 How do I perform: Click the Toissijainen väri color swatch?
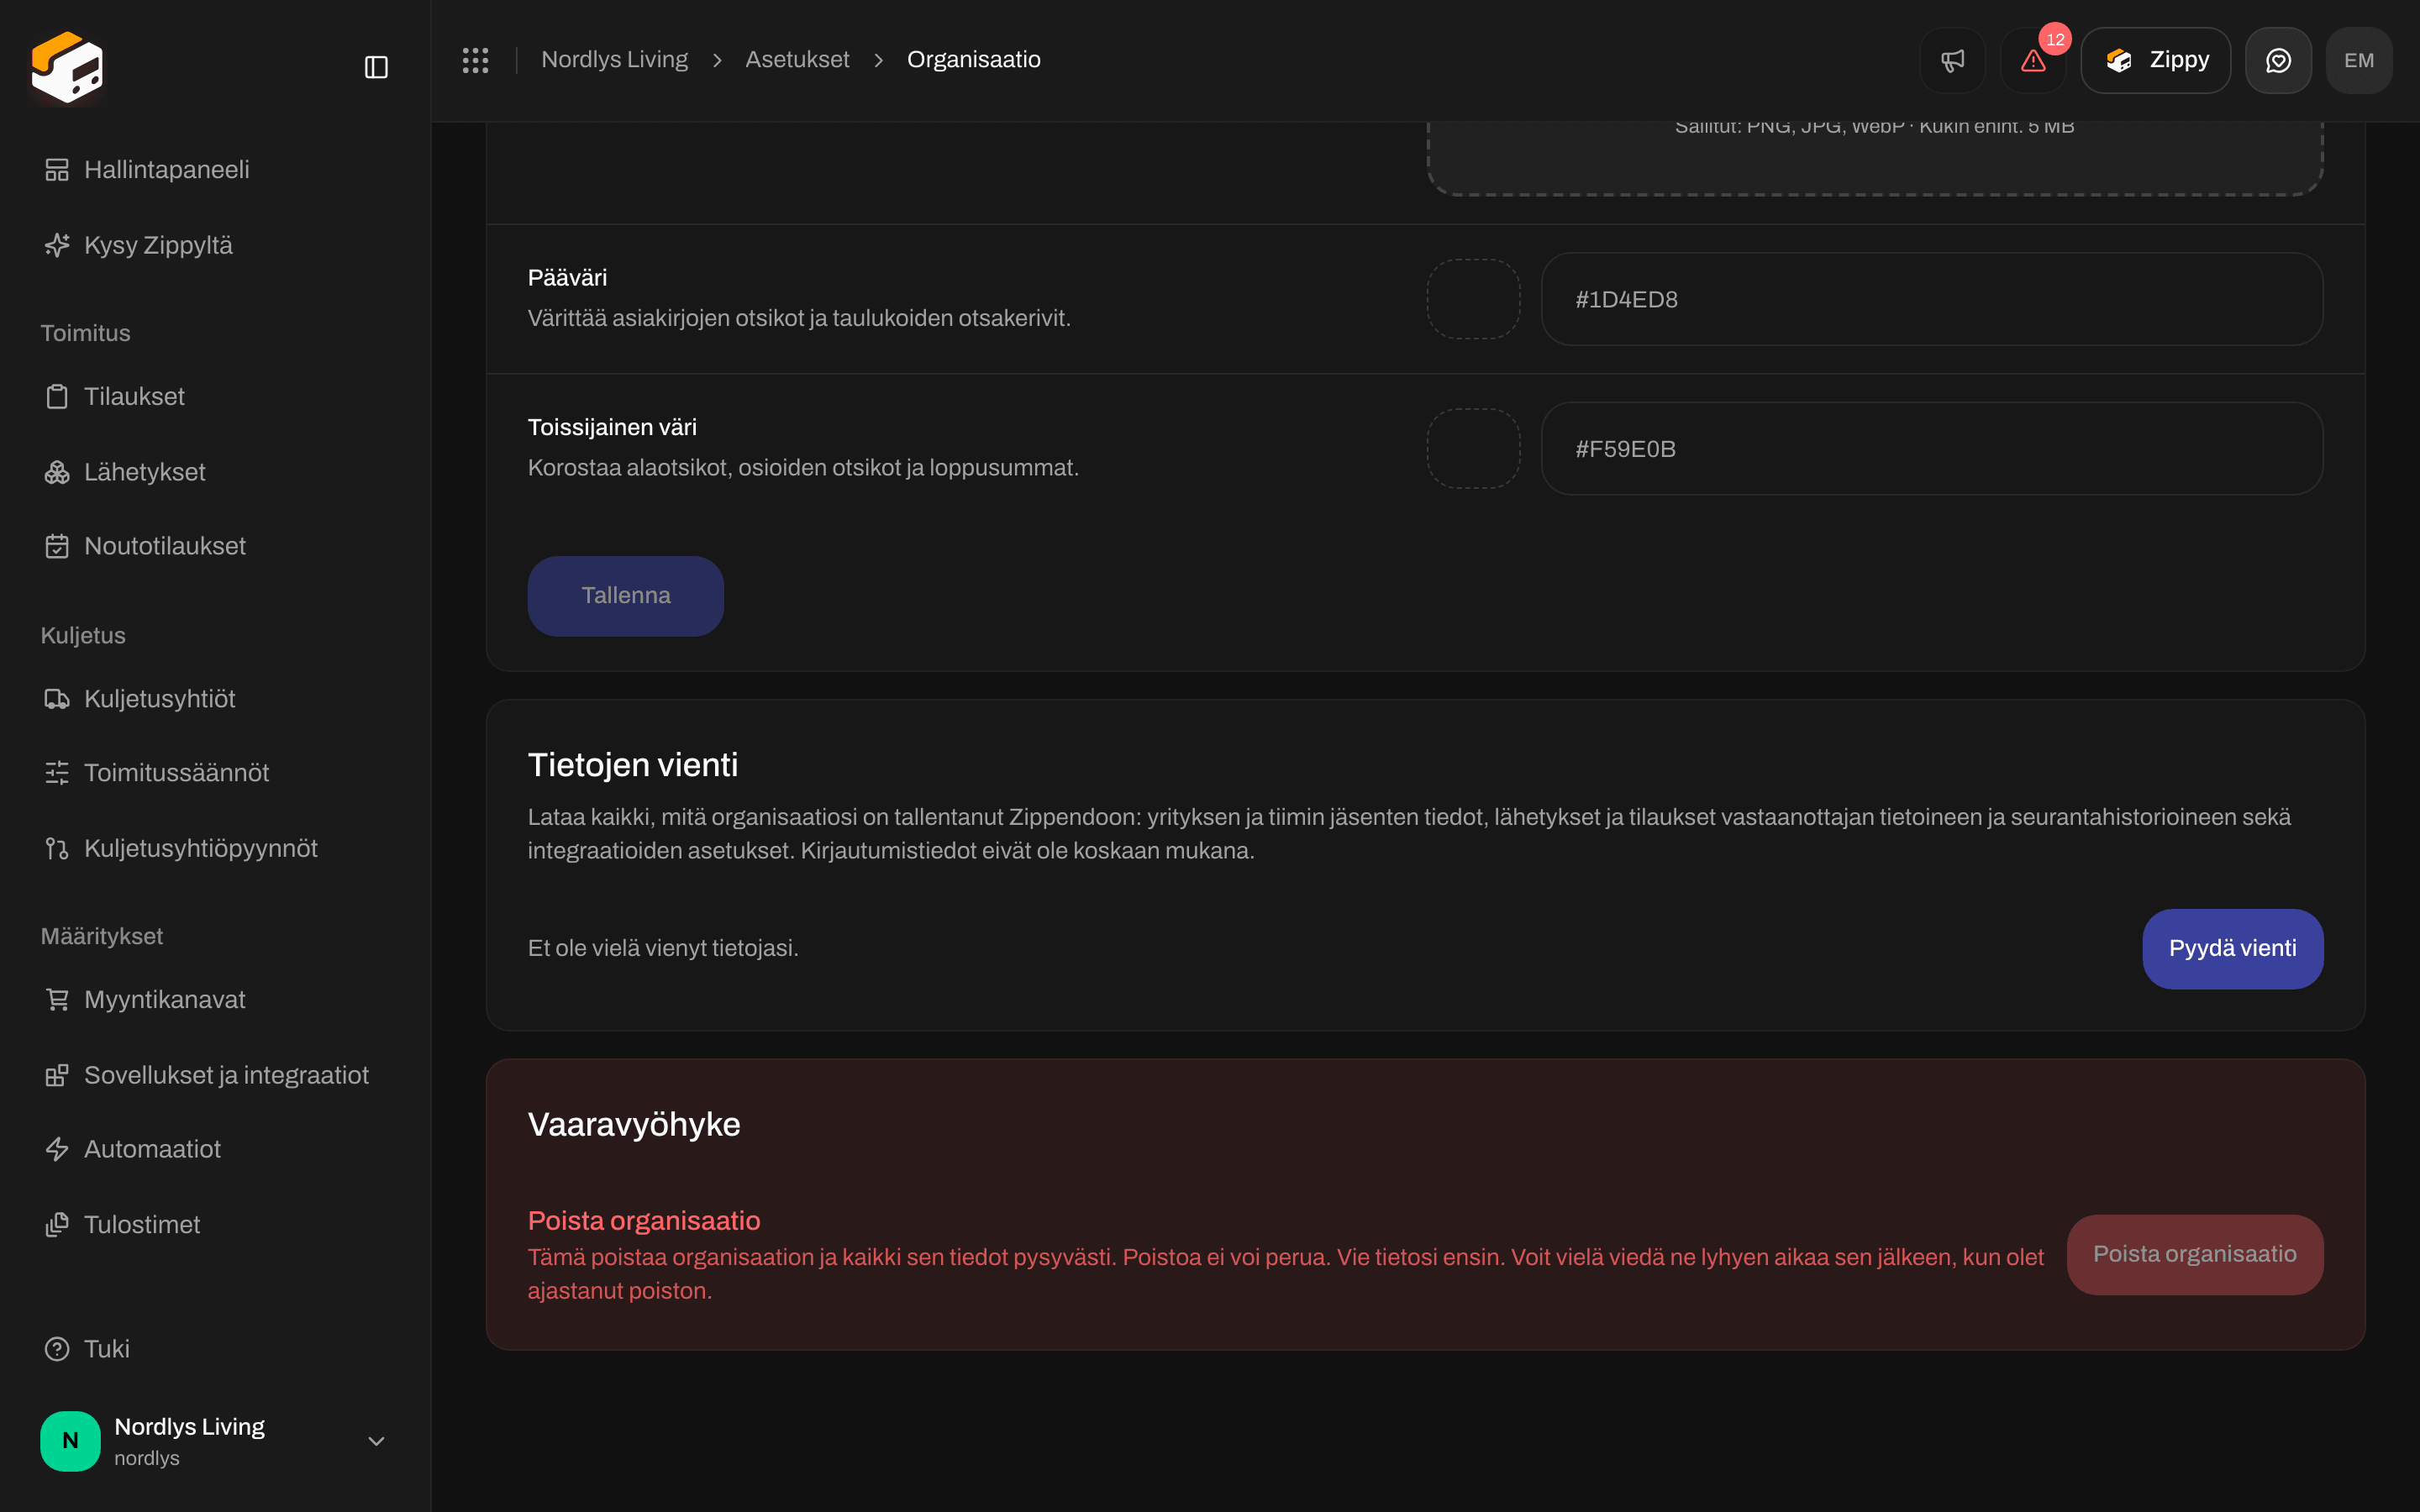[x=1473, y=449]
